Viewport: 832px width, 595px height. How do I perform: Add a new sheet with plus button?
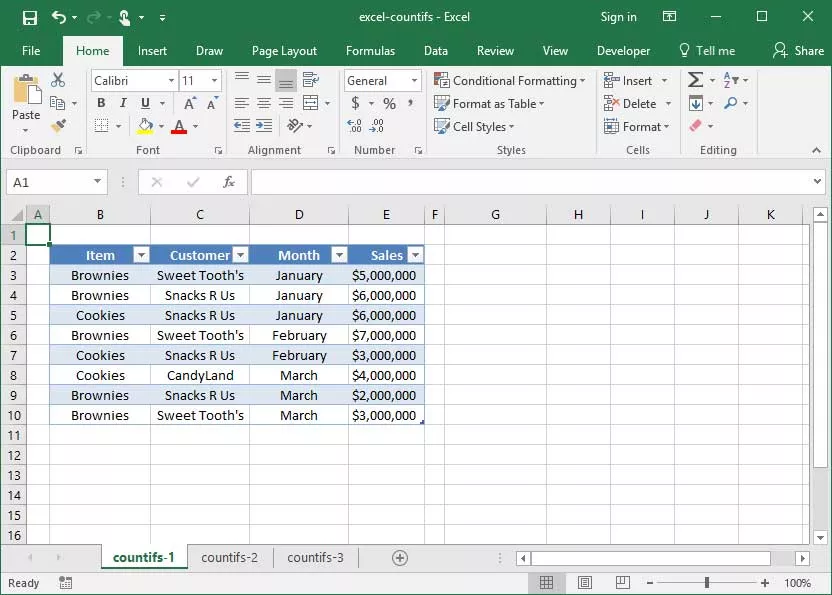[x=400, y=558]
